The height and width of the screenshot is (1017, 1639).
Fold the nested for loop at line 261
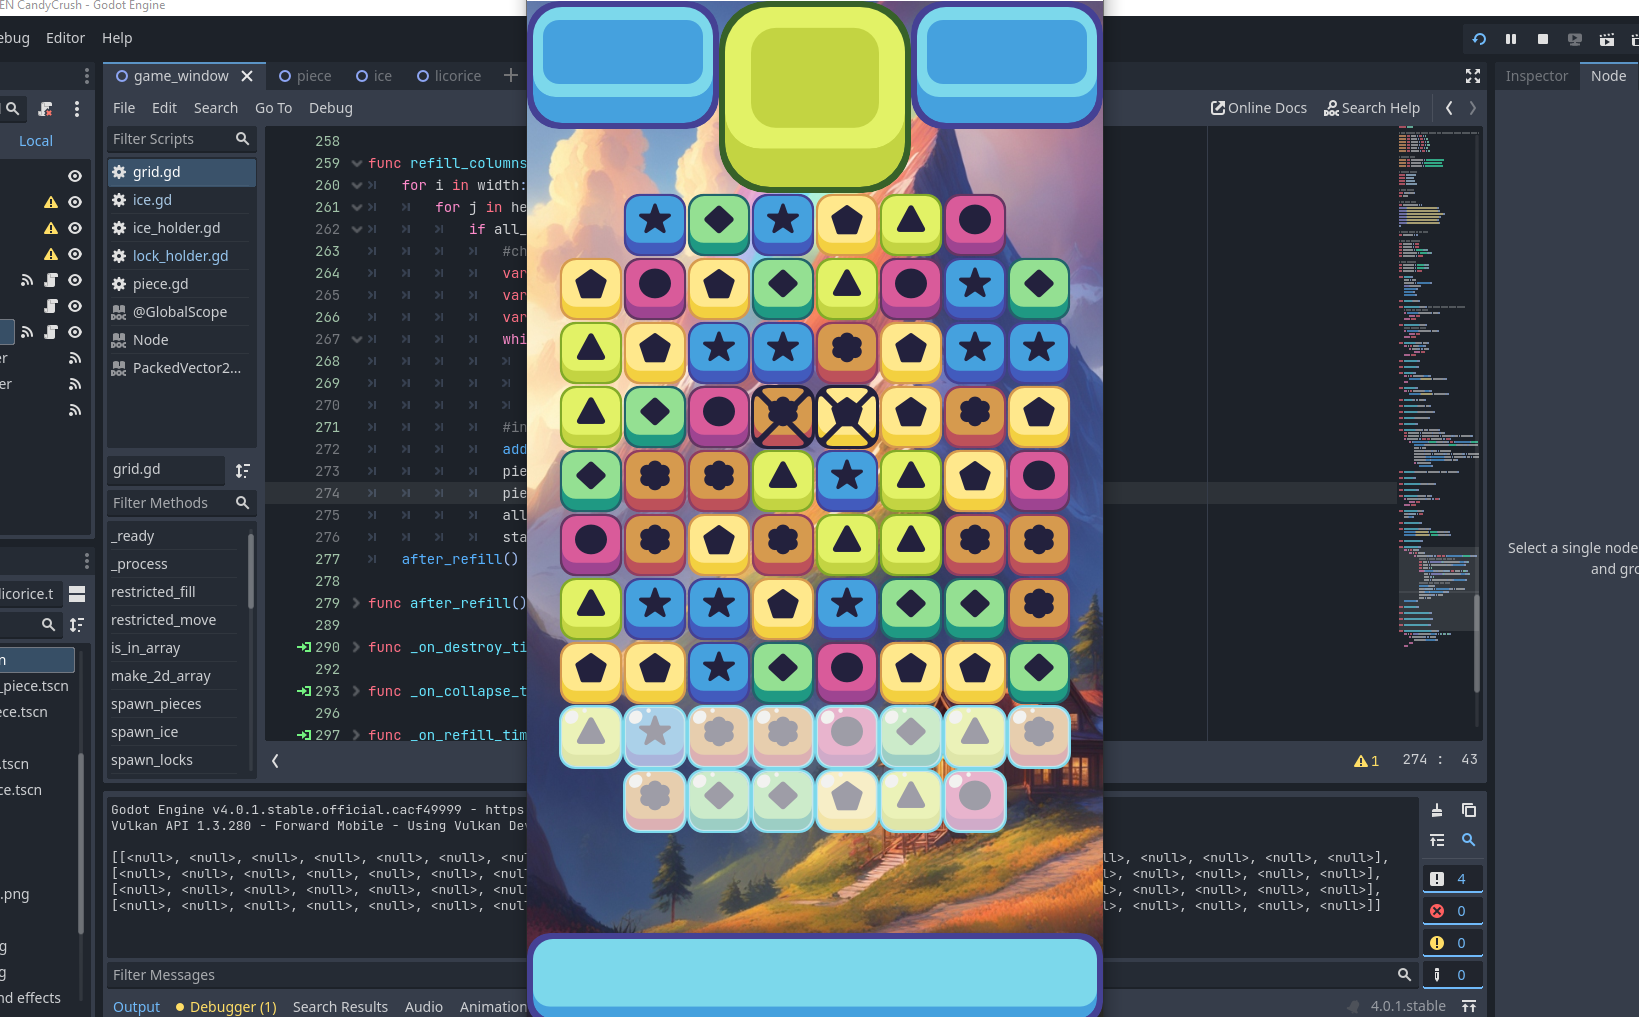click(357, 207)
